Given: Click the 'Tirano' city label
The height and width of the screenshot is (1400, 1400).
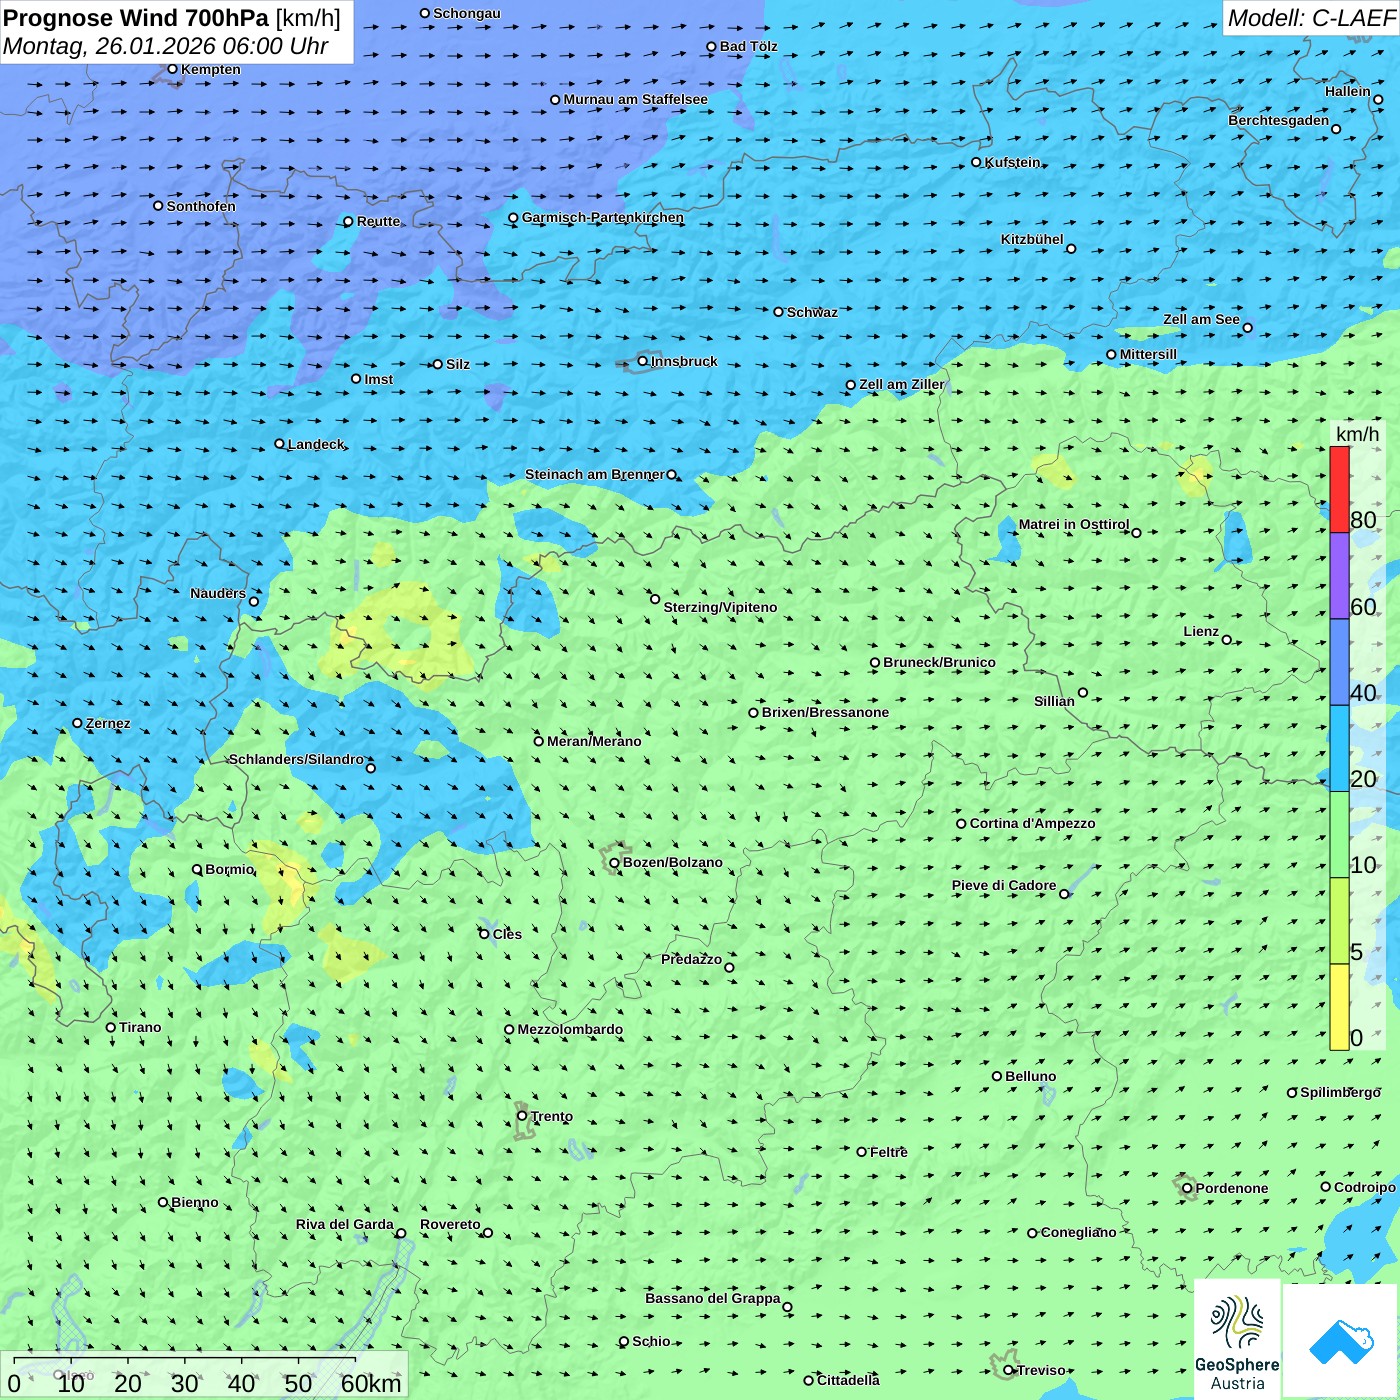Looking at the screenshot, I should click(x=140, y=1027).
